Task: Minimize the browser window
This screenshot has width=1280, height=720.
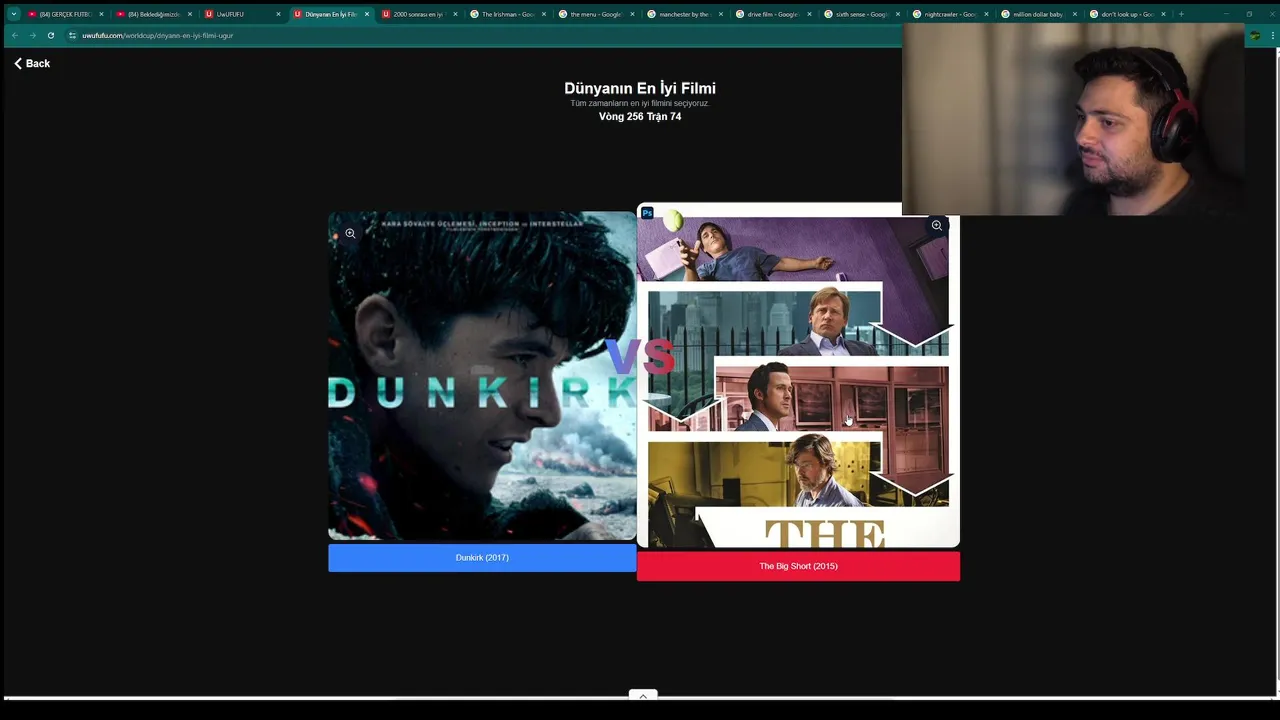Action: [x=1226, y=14]
